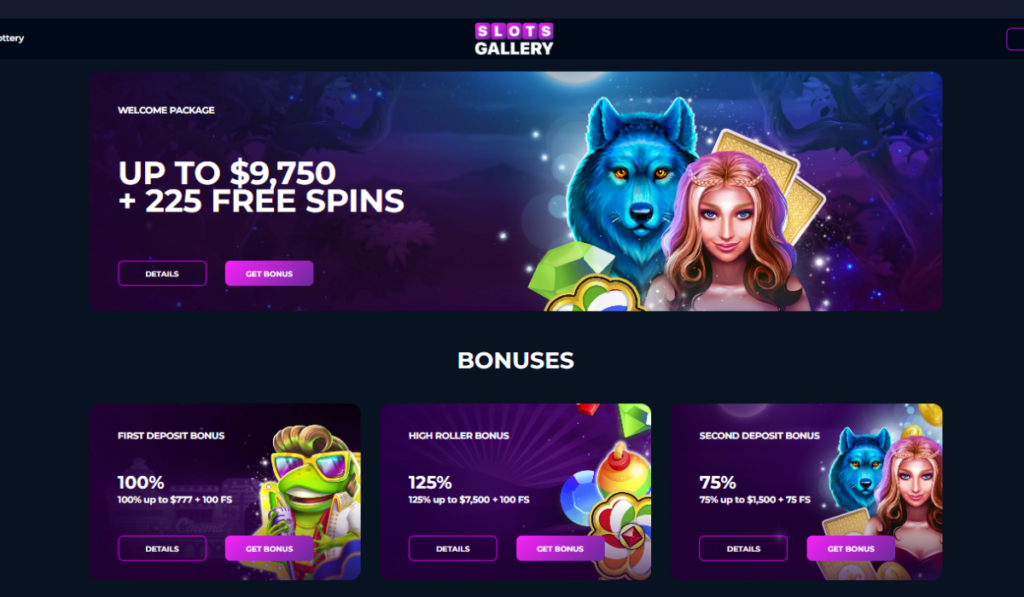
Task: Click the outlined button at top right corner
Action: pyautogui.click(x=1015, y=39)
